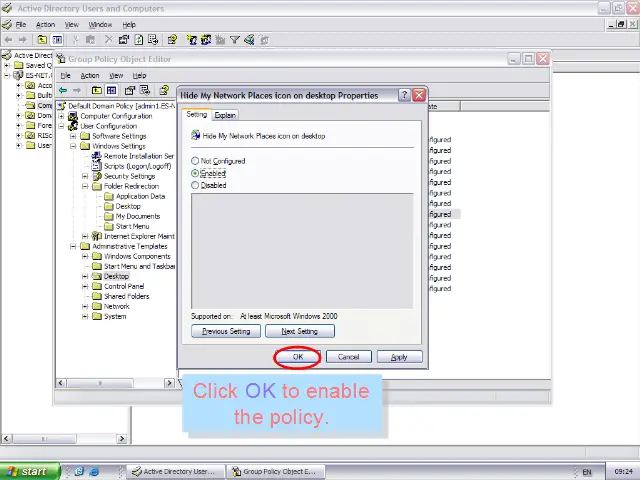The image size is (640, 480).
Task: Select the Disabled radio button
Action: (195, 185)
